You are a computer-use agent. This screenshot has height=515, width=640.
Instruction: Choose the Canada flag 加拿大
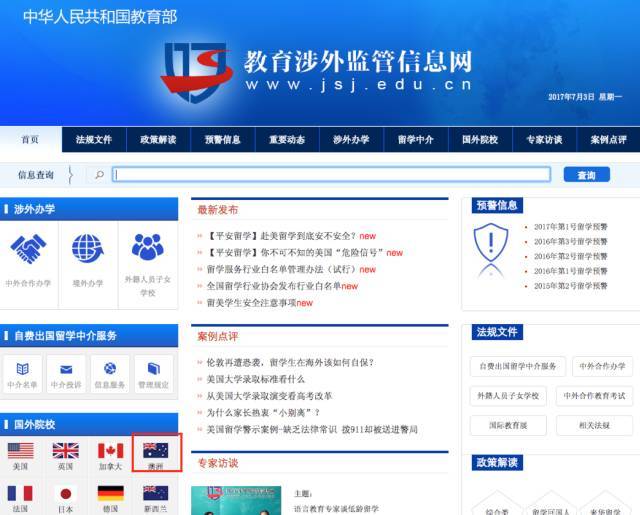(110, 450)
